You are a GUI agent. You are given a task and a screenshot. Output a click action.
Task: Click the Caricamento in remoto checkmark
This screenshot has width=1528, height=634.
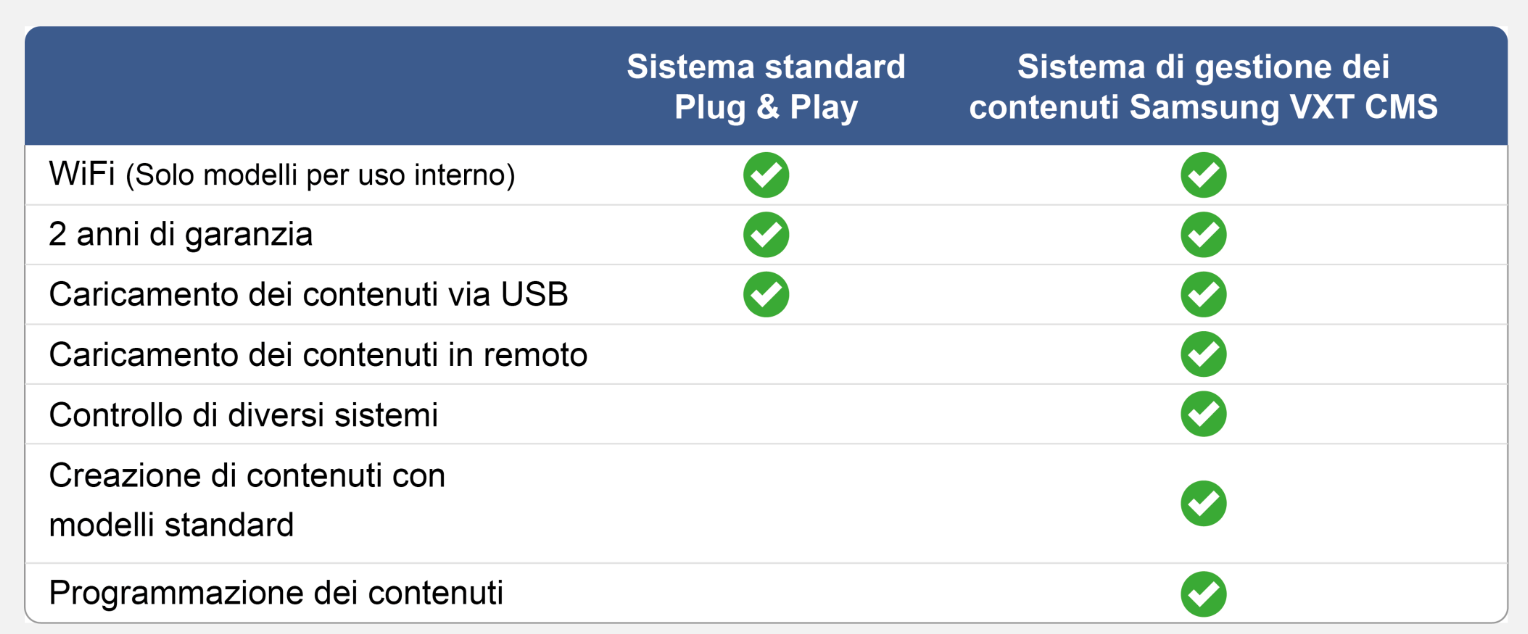point(1203,354)
